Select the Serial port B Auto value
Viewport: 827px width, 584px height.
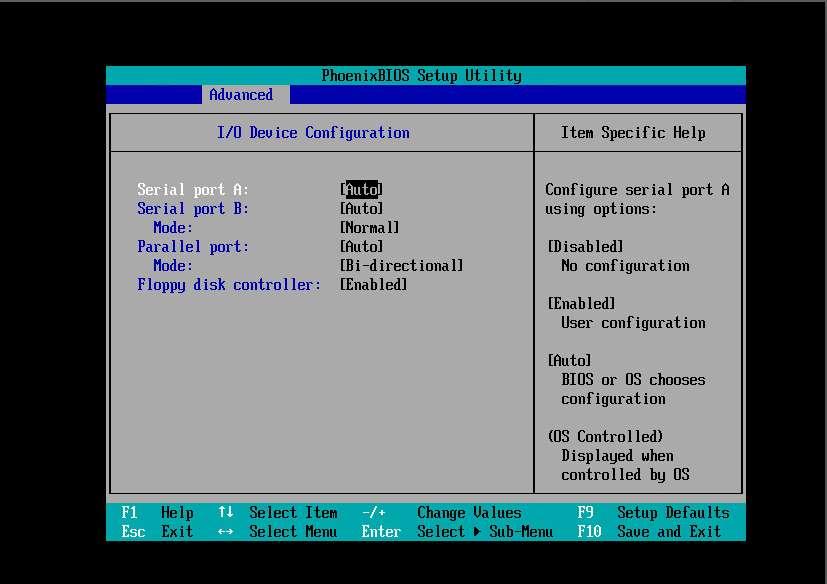(361, 208)
